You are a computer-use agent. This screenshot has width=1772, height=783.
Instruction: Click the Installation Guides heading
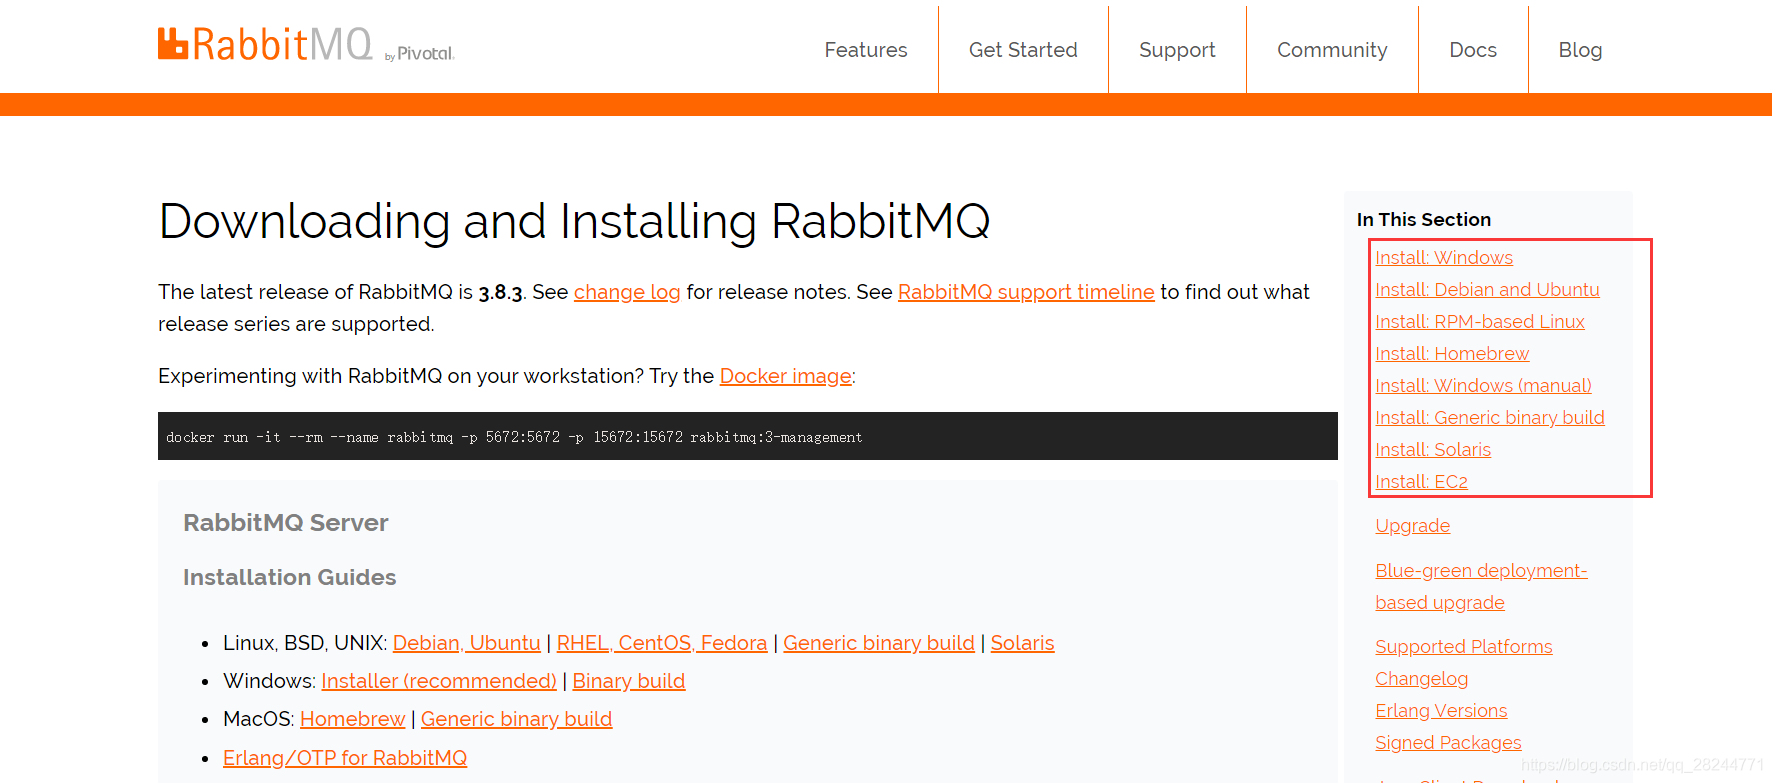pos(289,577)
